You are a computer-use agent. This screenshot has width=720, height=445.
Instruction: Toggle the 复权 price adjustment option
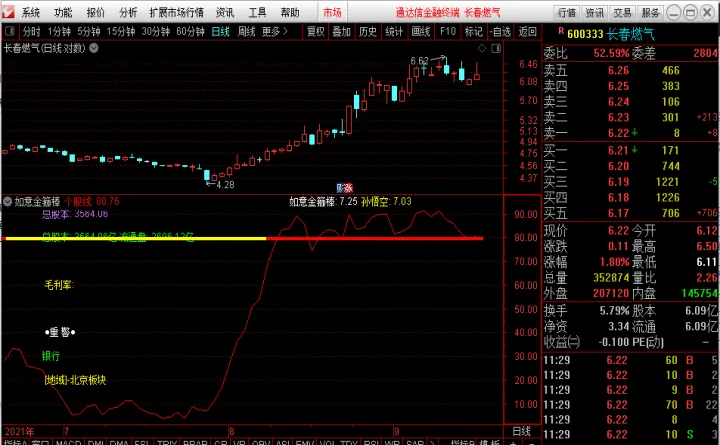[316, 31]
